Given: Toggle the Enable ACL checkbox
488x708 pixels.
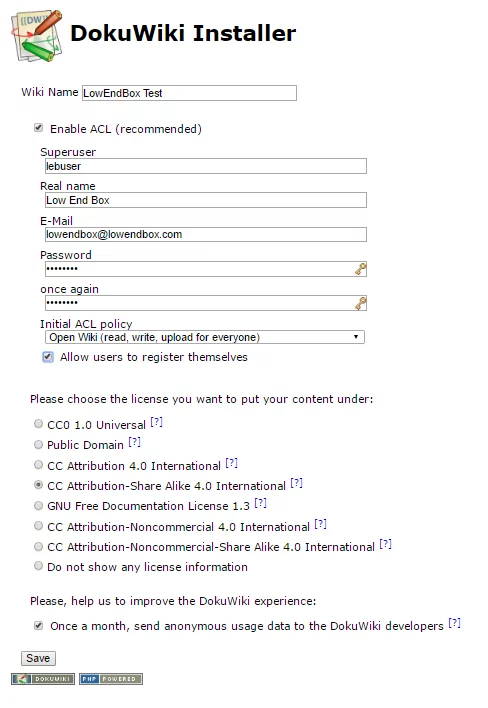Looking at the screenshot, I should tap(38, 128).
